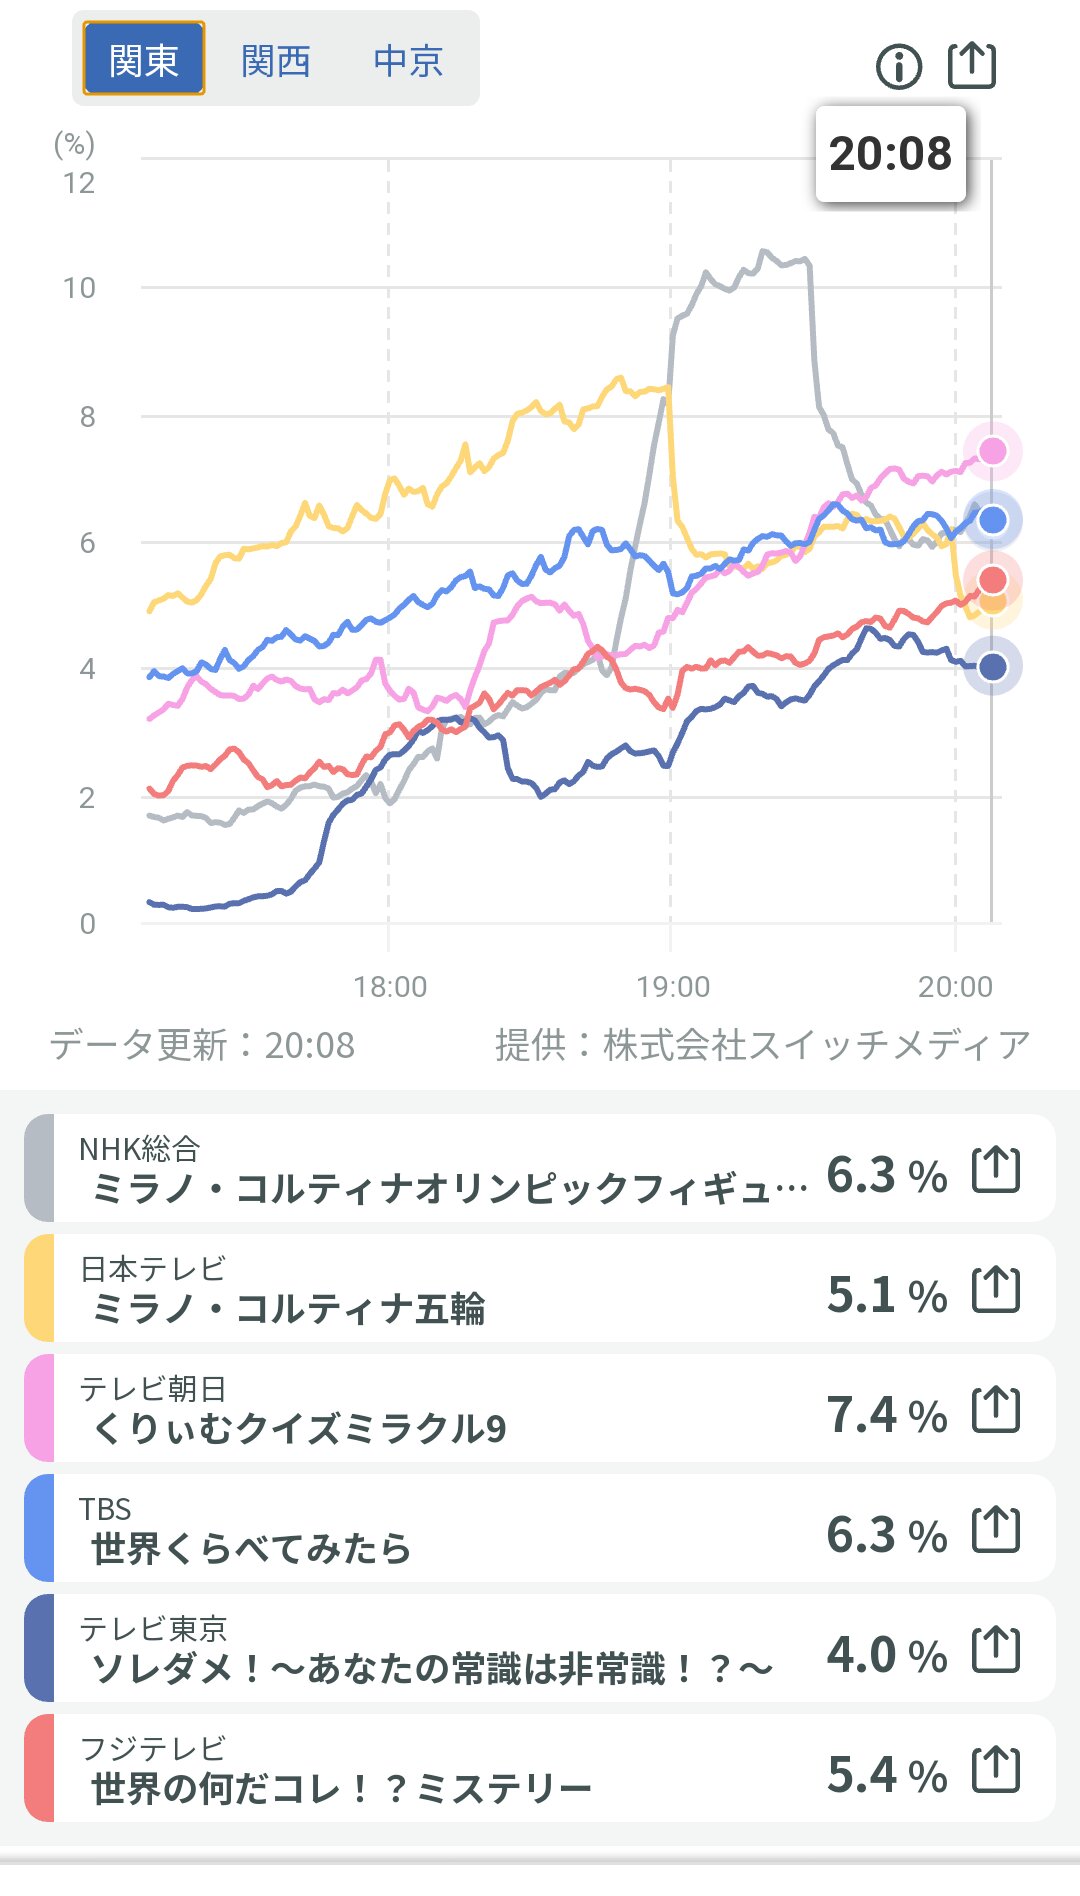Click the red フジテレビ data point
The image size is (1080, 1896).
point(992,579)
